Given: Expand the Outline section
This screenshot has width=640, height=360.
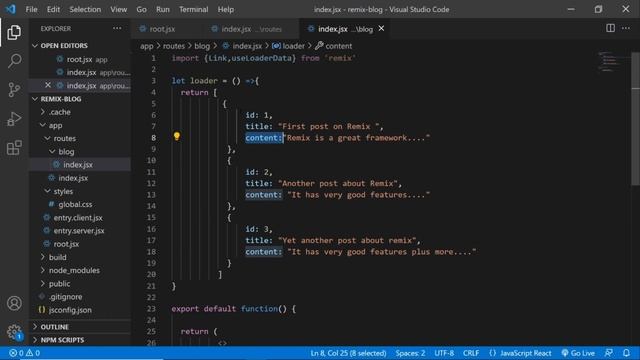Looking at the screenshot, I should (80, 327).
